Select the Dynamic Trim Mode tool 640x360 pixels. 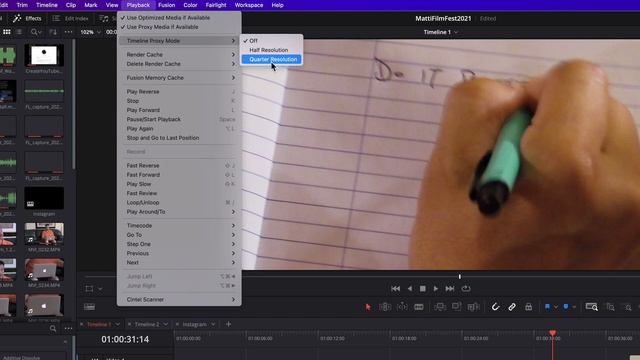(402, 307)
